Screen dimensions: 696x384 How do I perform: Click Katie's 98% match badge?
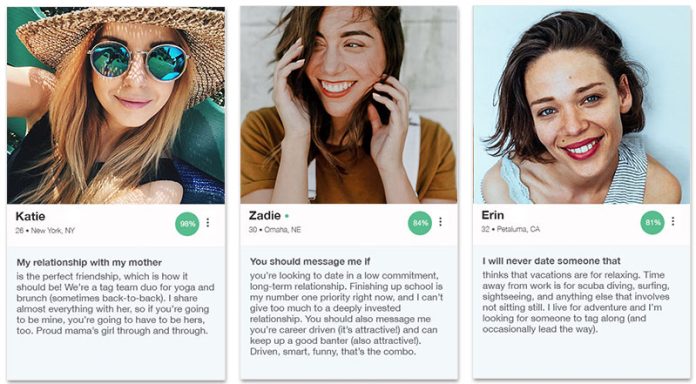click(x=187, y=224)
